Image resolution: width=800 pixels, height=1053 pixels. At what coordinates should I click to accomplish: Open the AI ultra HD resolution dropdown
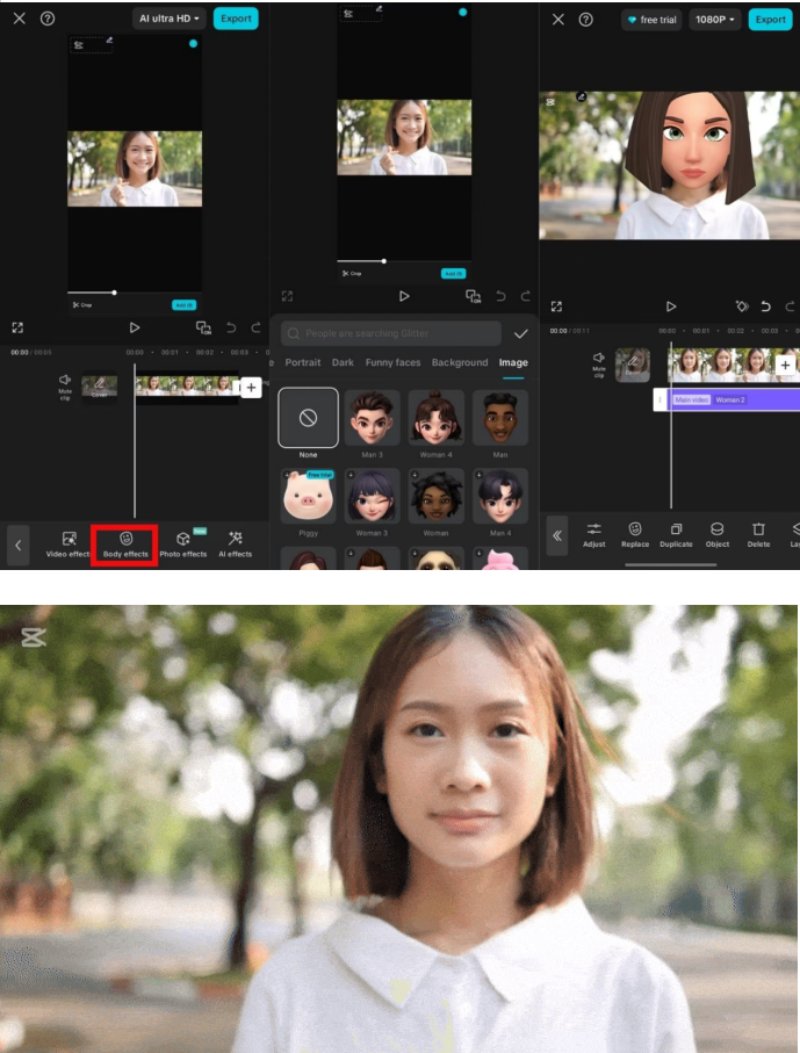point(169,19)
